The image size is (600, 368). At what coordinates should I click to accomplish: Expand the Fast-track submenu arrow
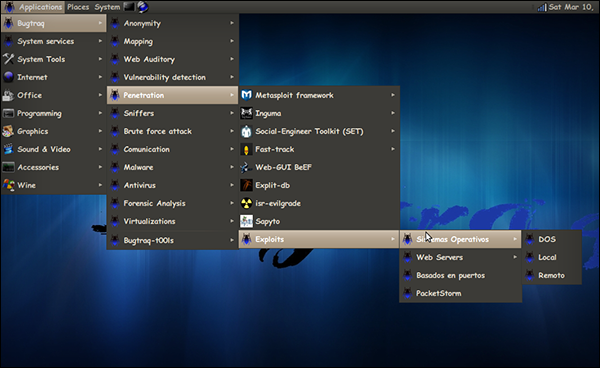coord(393,149)
